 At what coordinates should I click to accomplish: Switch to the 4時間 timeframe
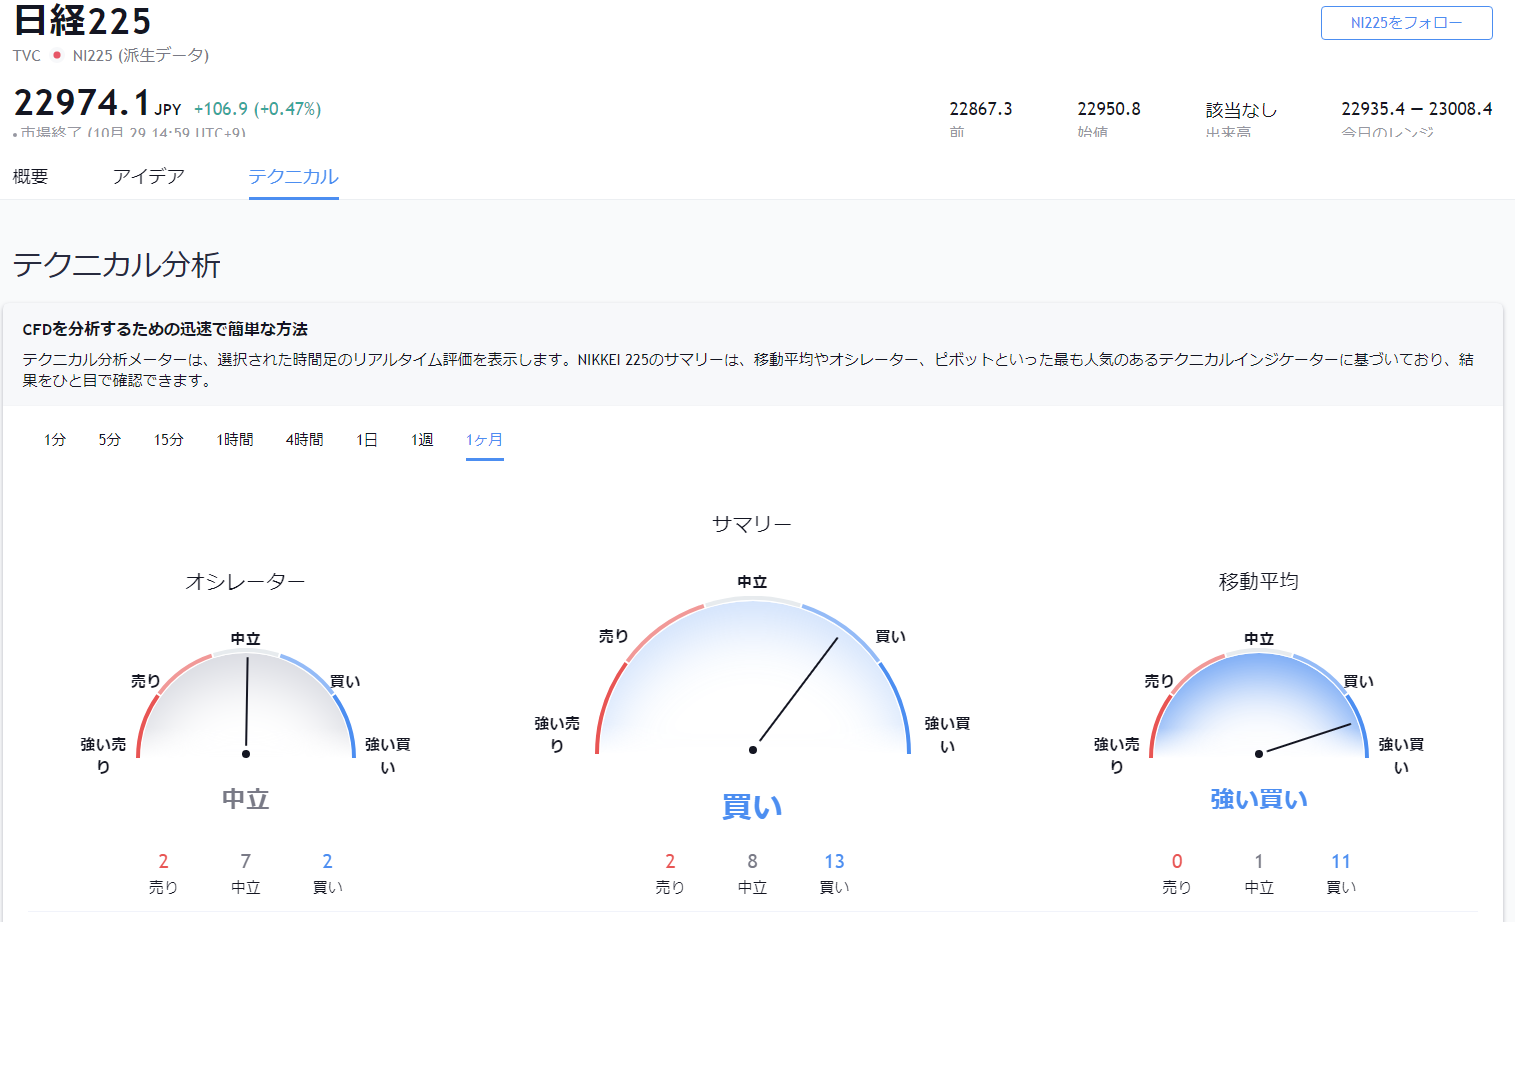305,440
